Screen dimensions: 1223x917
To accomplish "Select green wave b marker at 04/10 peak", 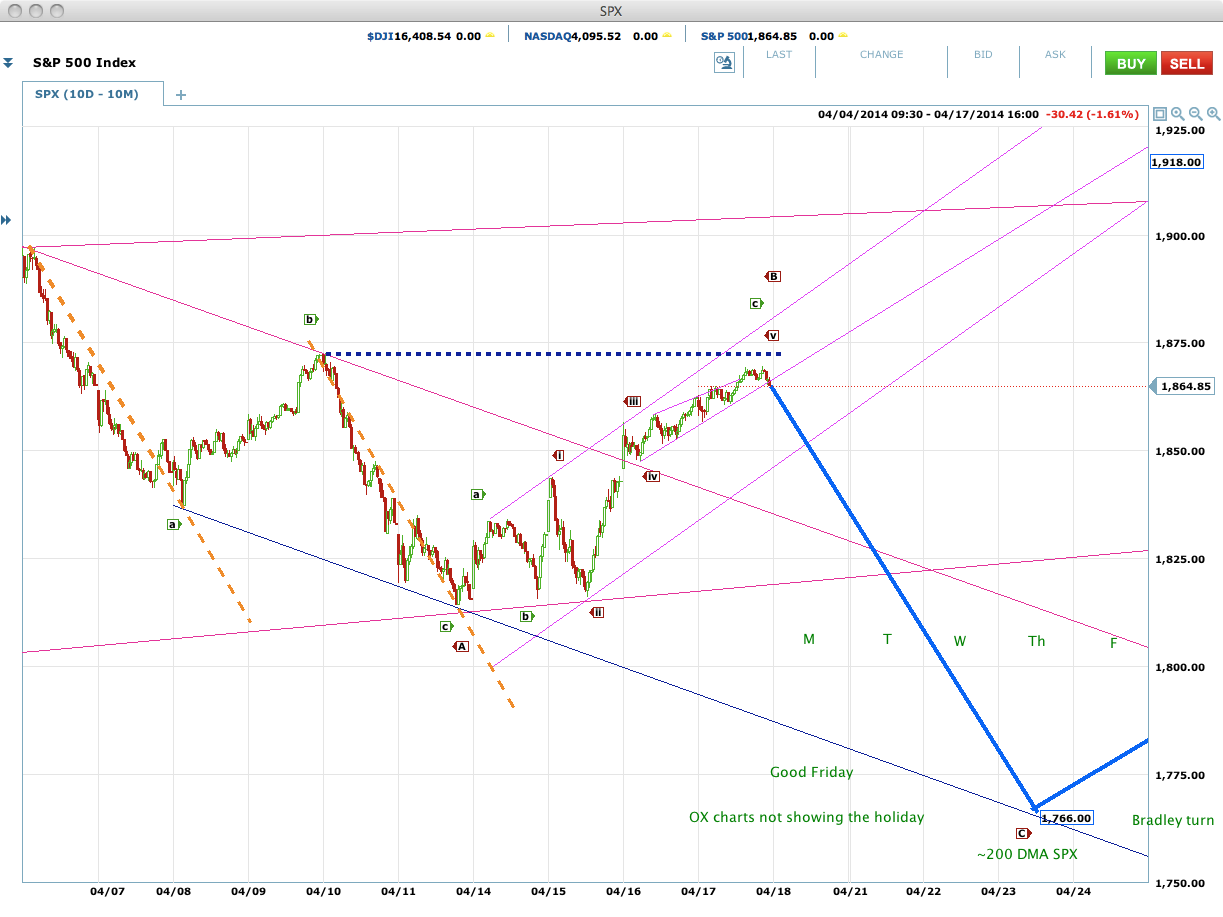I will pyautogui.click(x=311, y=319).
